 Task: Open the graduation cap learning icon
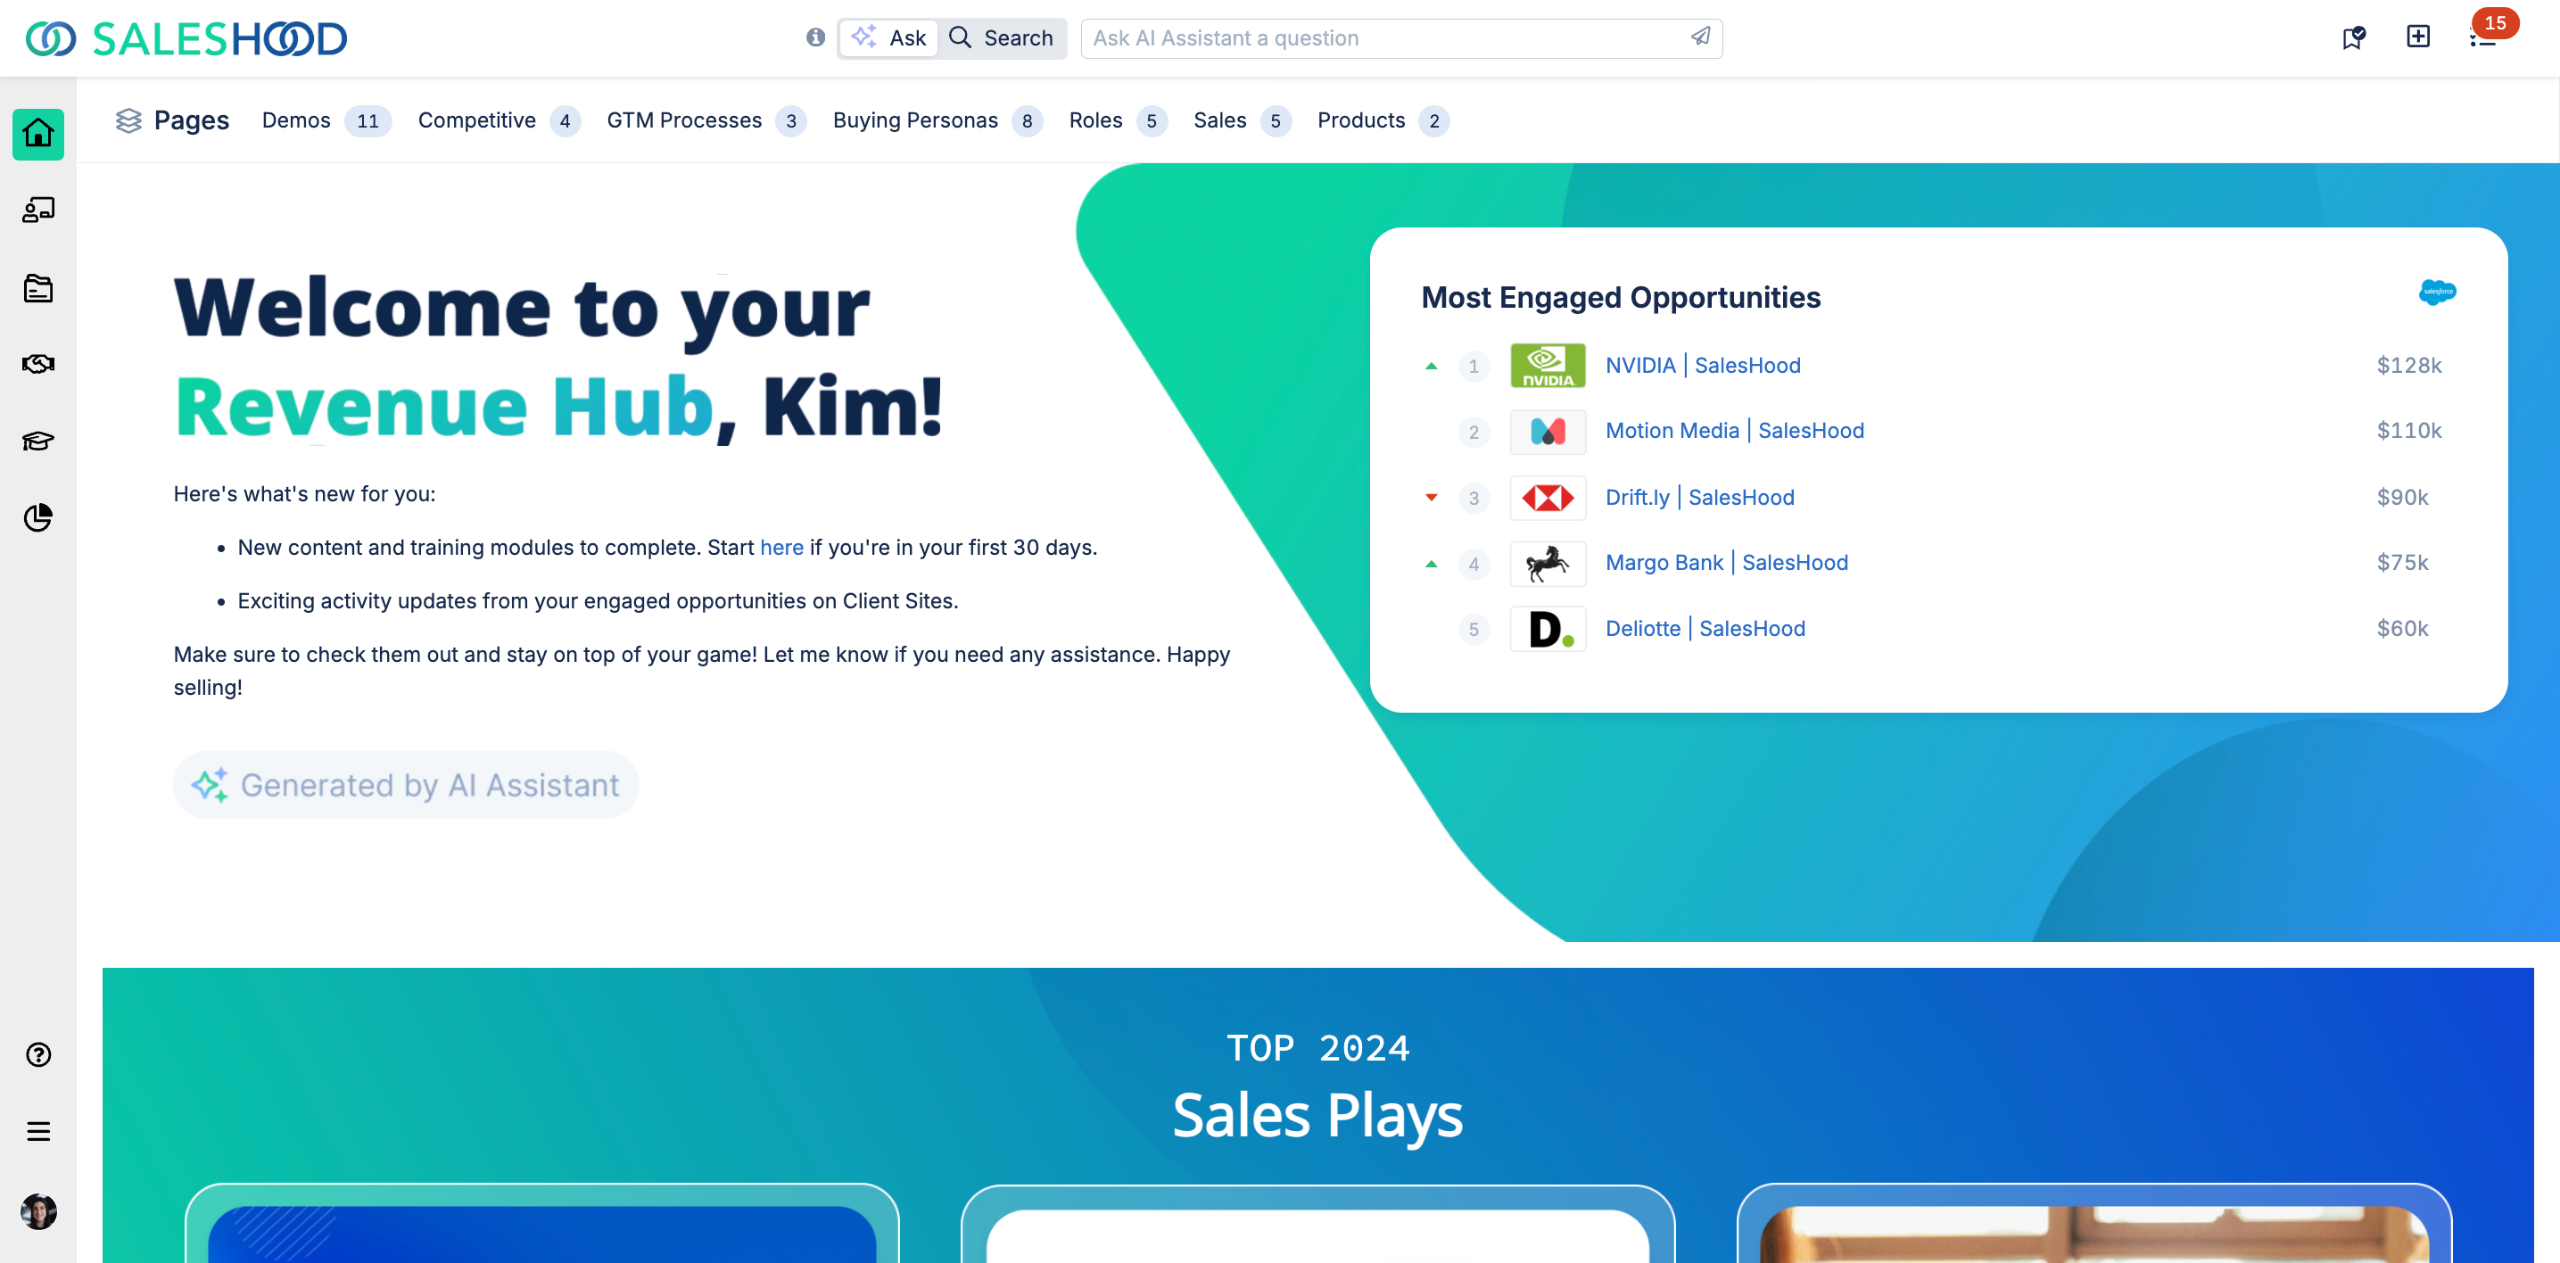38,441
